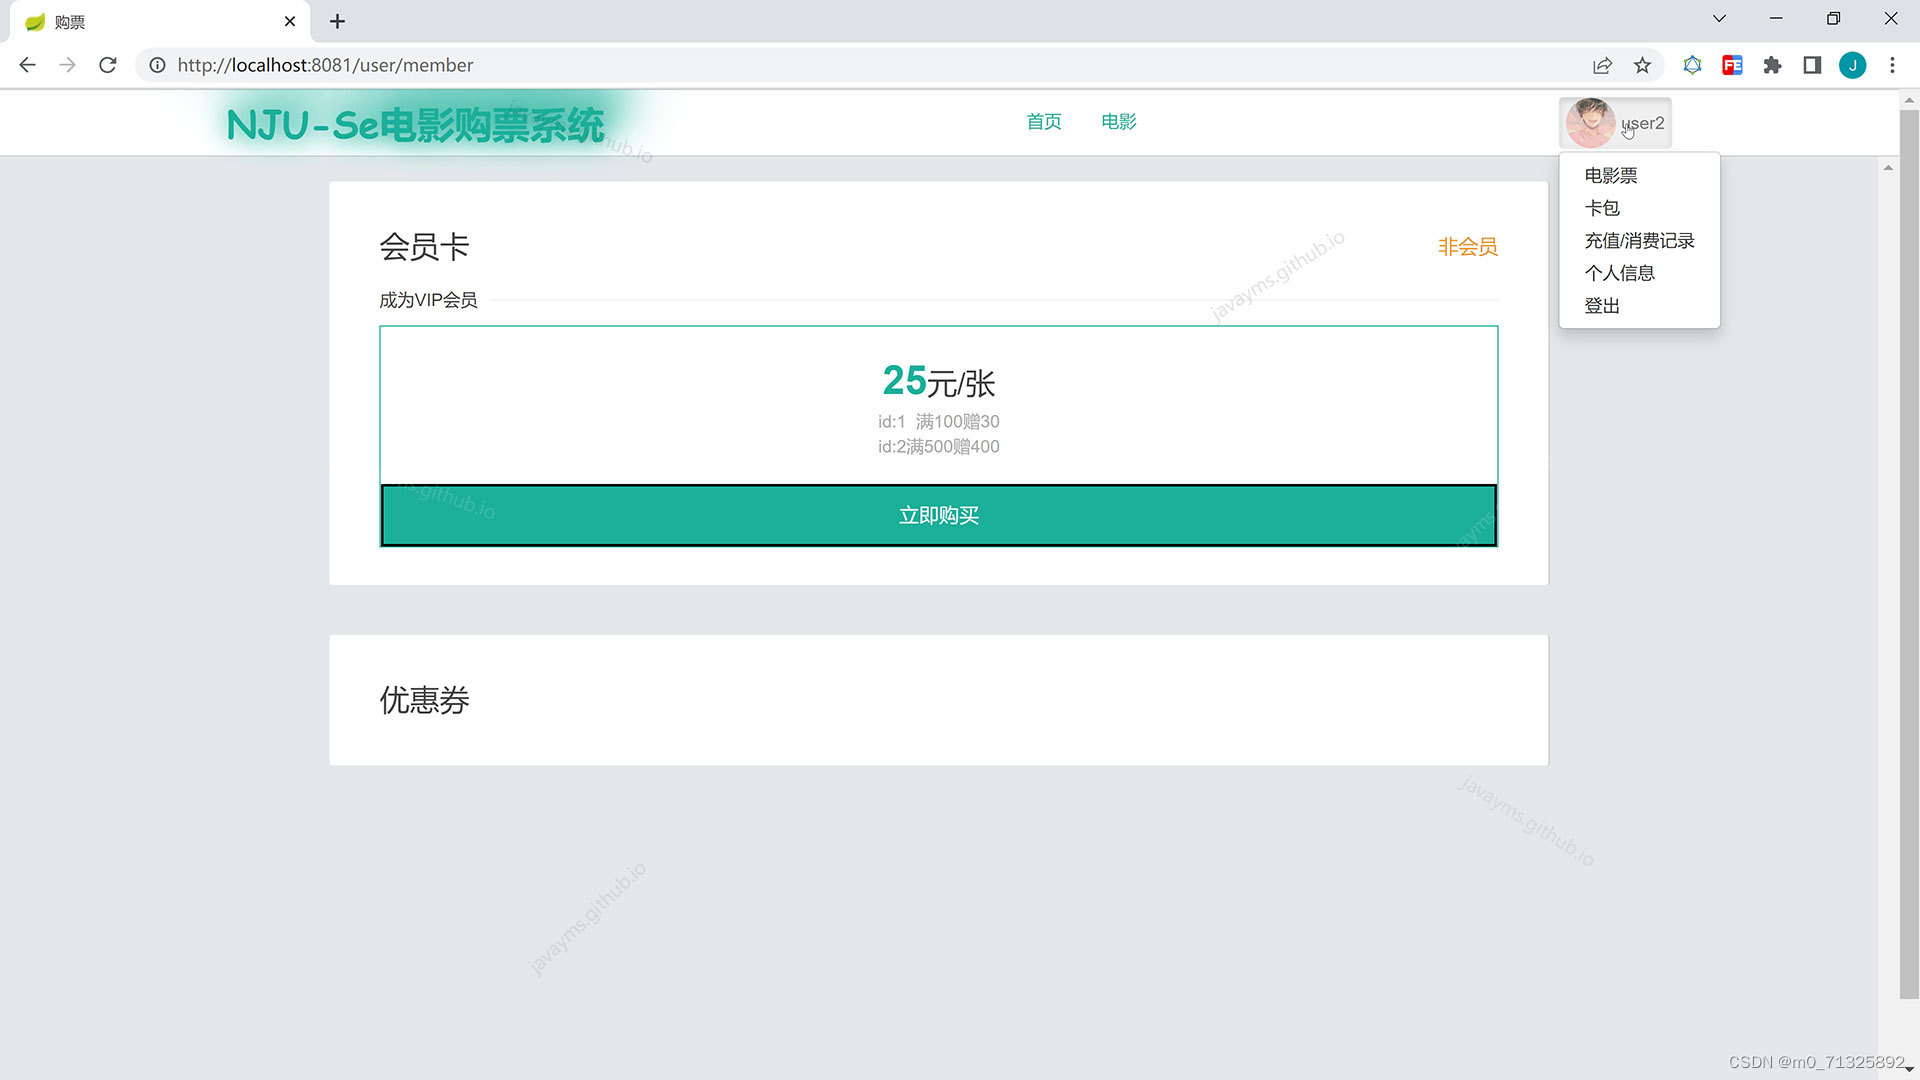1920x1080 pixels.
Task: Click the browser back arrow
Action: (x=27, y=65)
